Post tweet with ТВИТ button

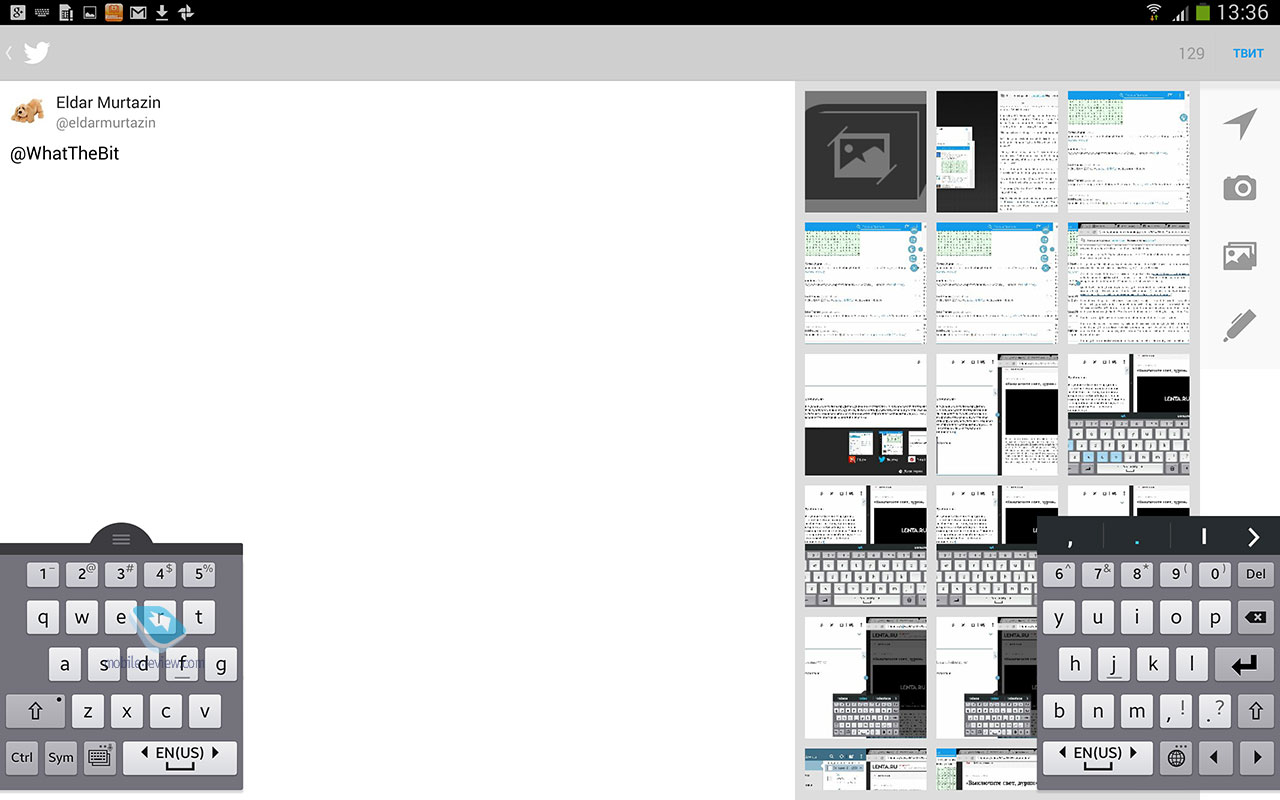tap(1247, 53)
